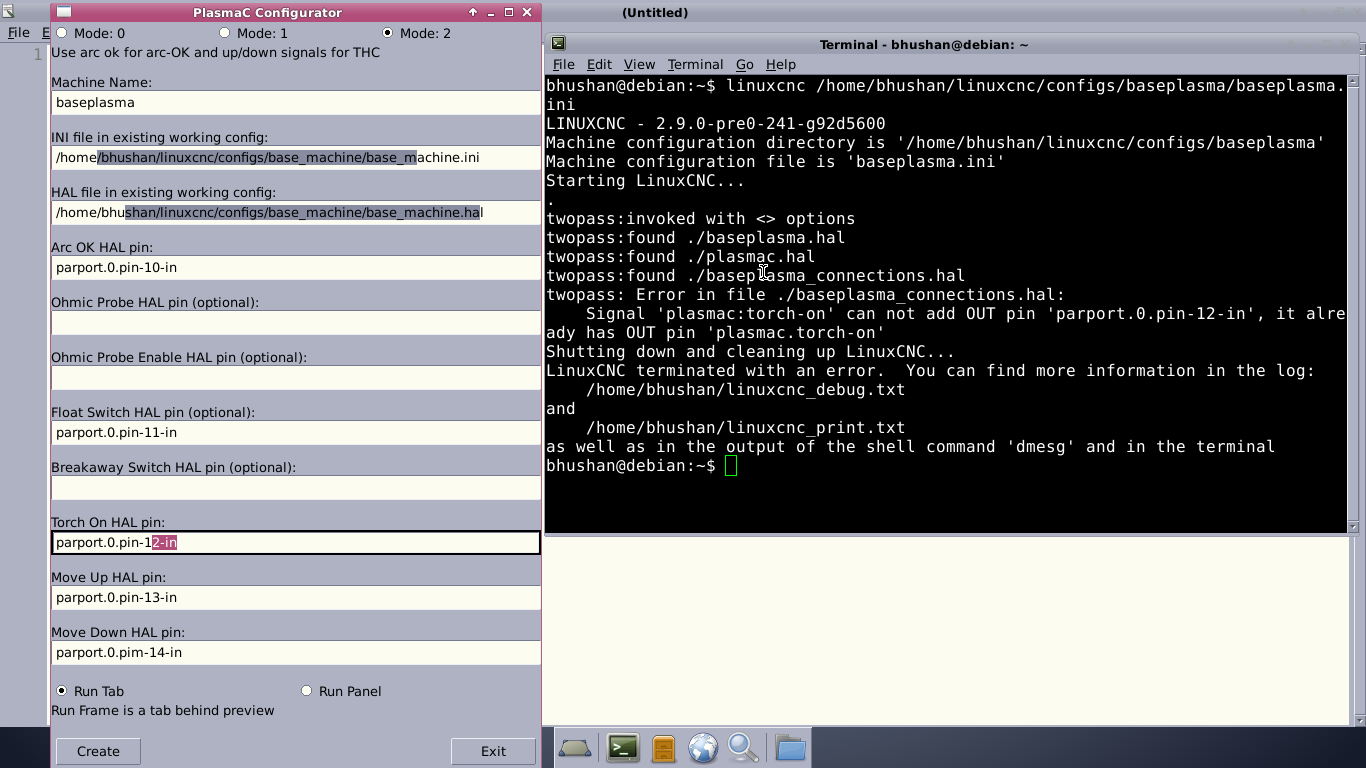This screenshot has width=1366, height=768.
Task: Open the application finder magnifier icon
Action: [743, 748]
